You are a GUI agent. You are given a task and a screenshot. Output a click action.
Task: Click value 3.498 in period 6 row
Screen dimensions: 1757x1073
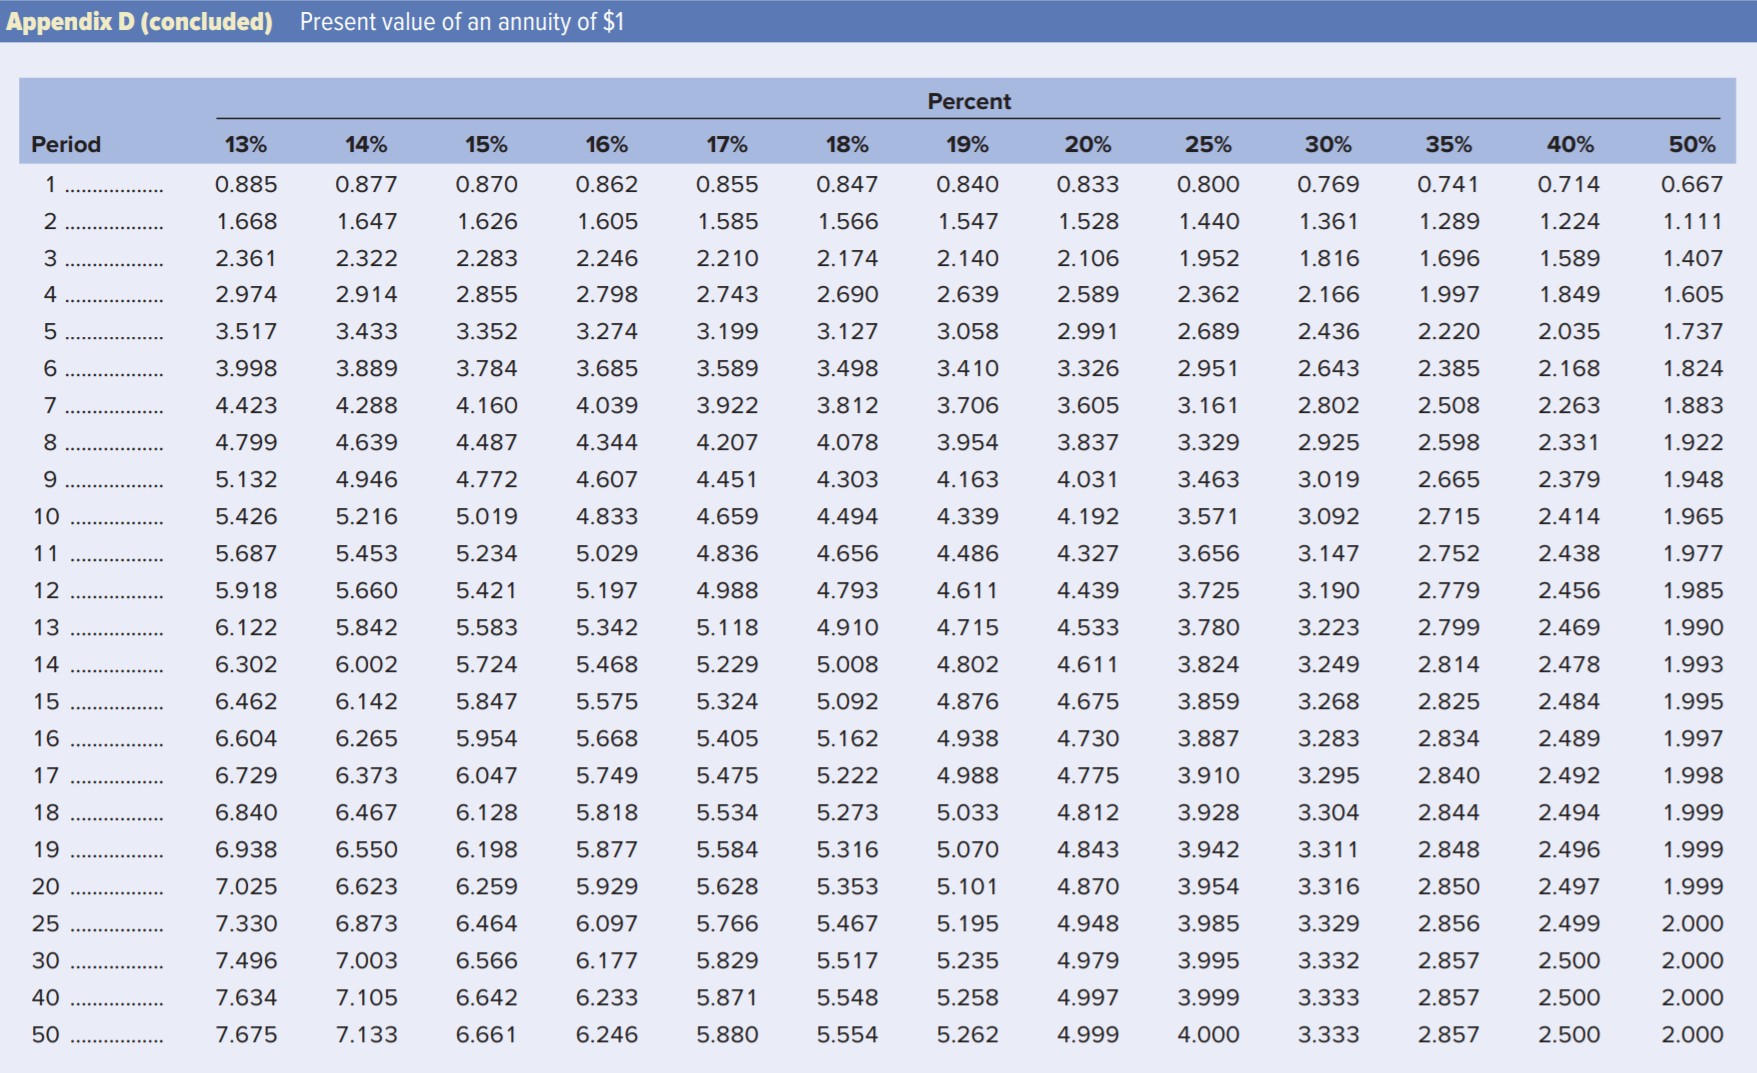847,369
